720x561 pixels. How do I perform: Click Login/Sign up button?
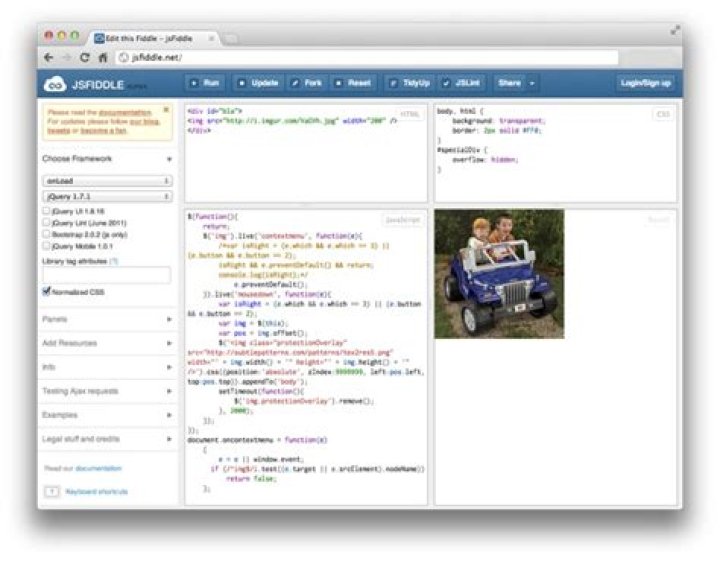[x=645, y=83]
